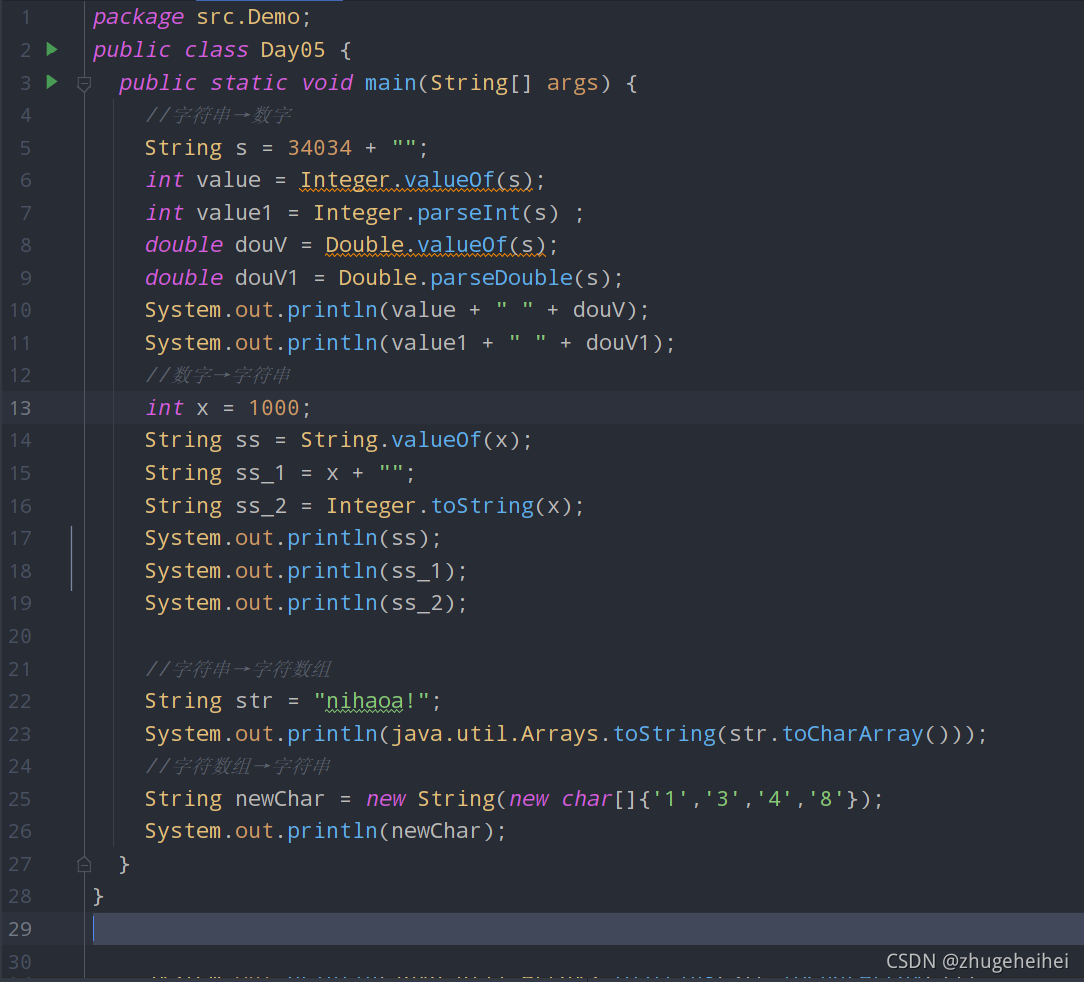
Task: Collapse the main method fold marker
Action: pyautogui.click(x=84, y=85)
